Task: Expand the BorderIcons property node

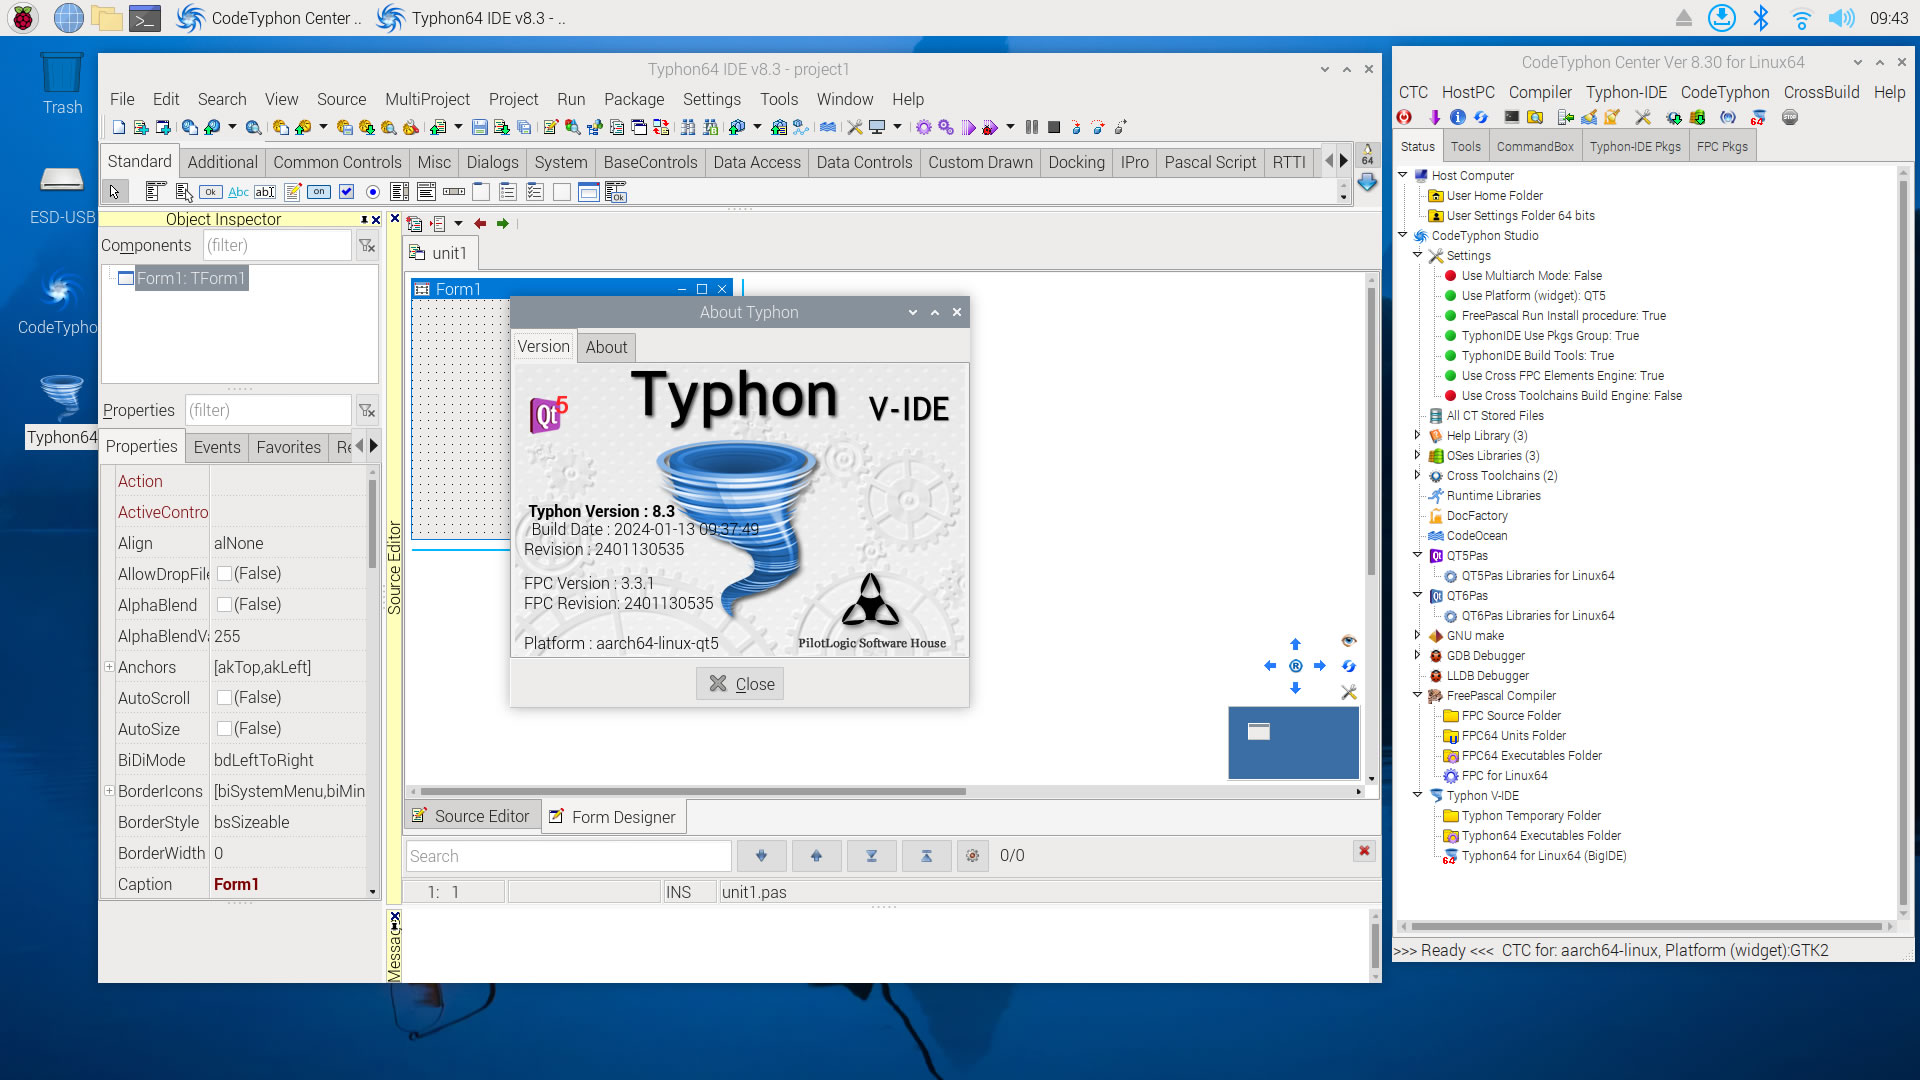Action: 109,791
